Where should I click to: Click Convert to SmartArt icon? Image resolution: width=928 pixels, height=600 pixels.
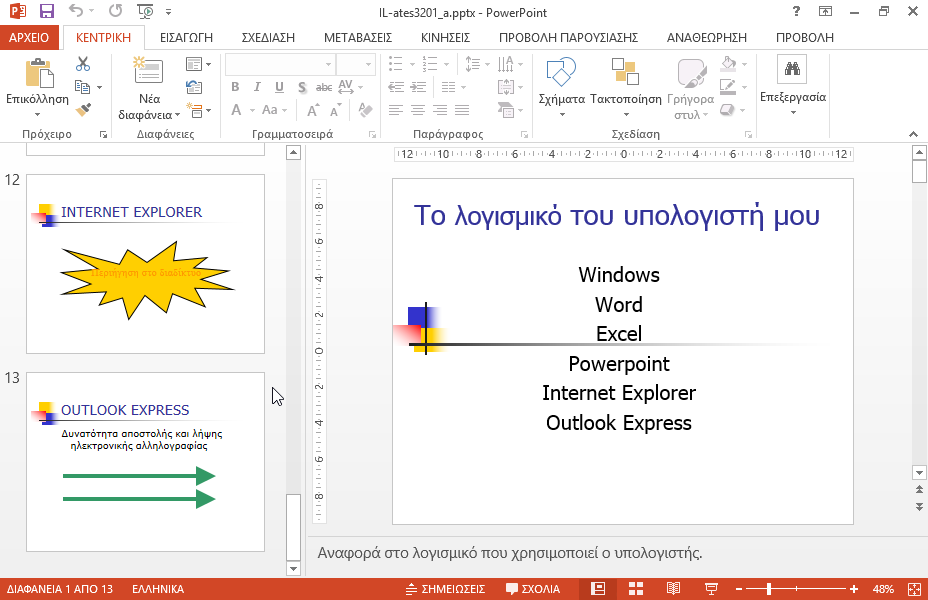(x=506, y=109)
